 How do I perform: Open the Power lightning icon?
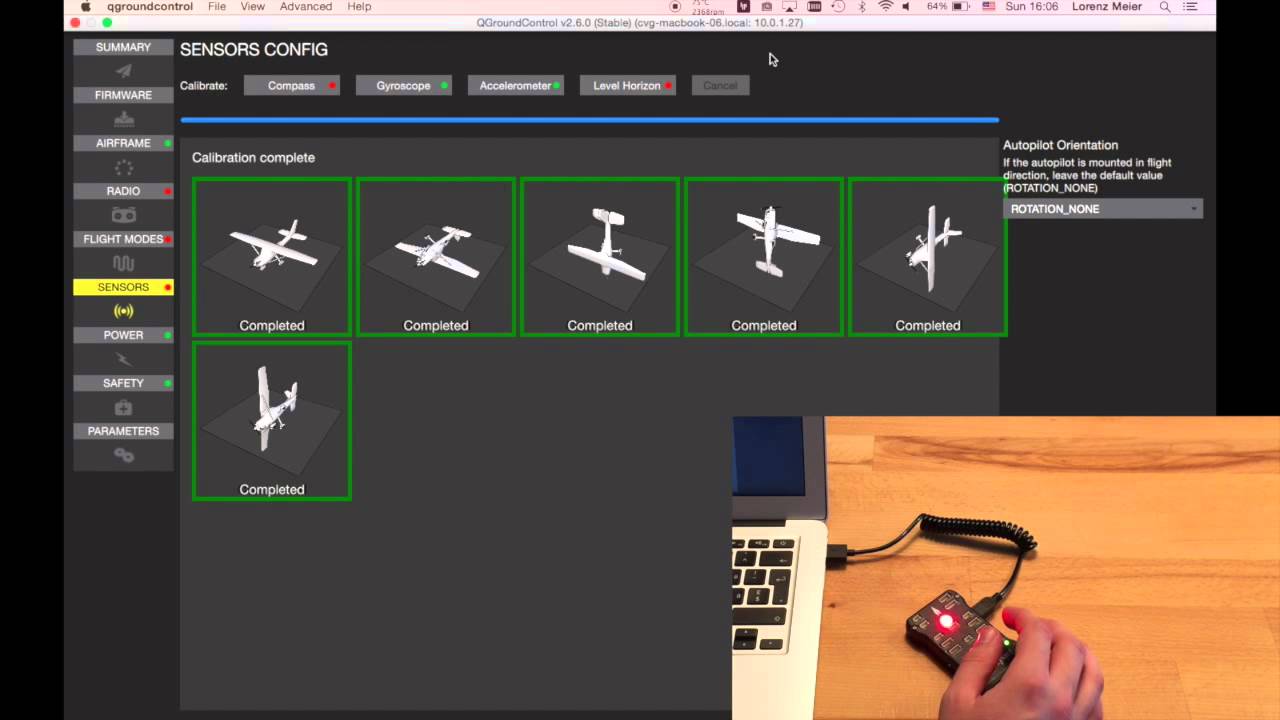(x=123, y=359)
